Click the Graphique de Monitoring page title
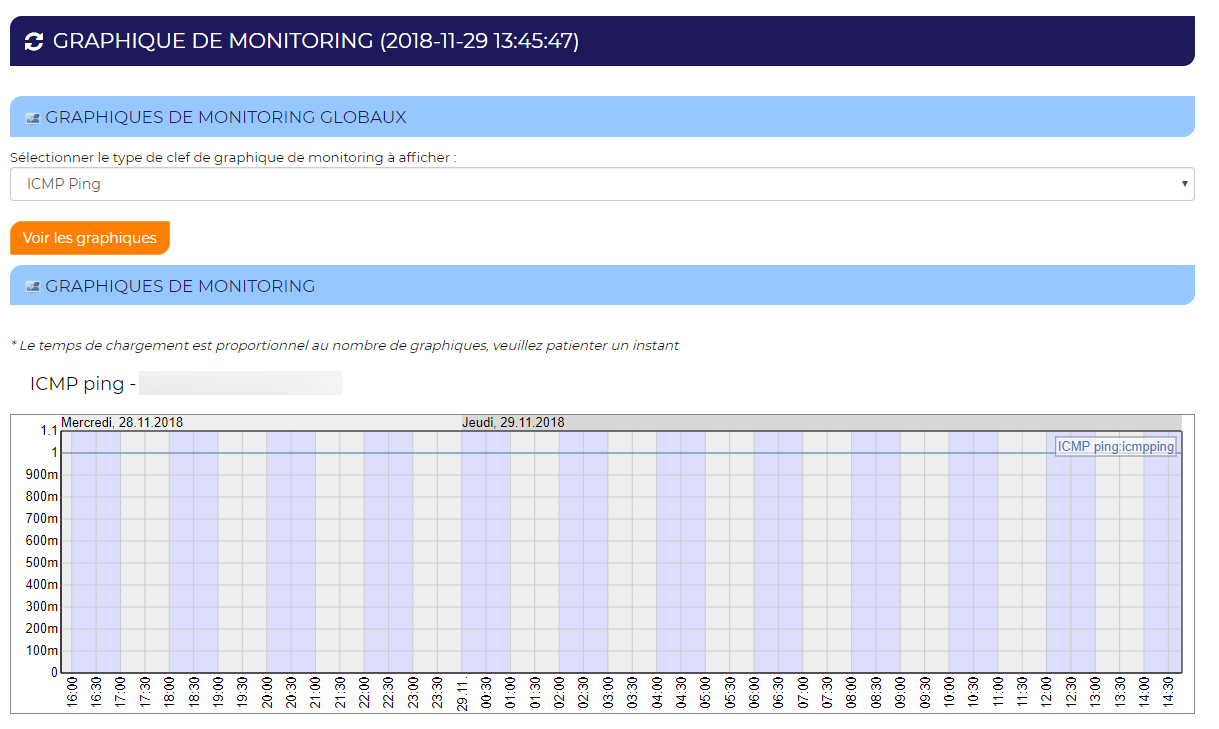 [316, 41]
